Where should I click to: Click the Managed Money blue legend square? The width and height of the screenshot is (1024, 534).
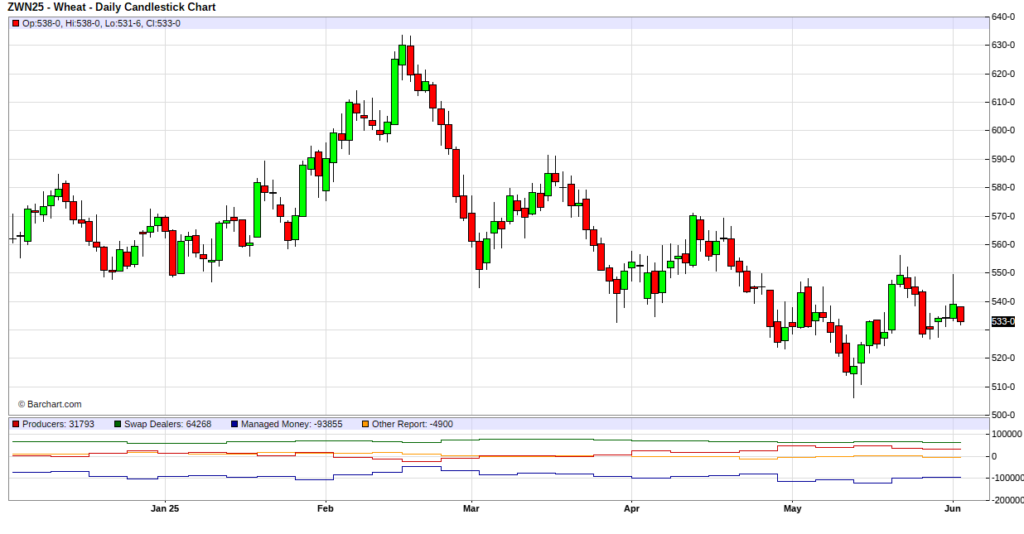[234, 424]
